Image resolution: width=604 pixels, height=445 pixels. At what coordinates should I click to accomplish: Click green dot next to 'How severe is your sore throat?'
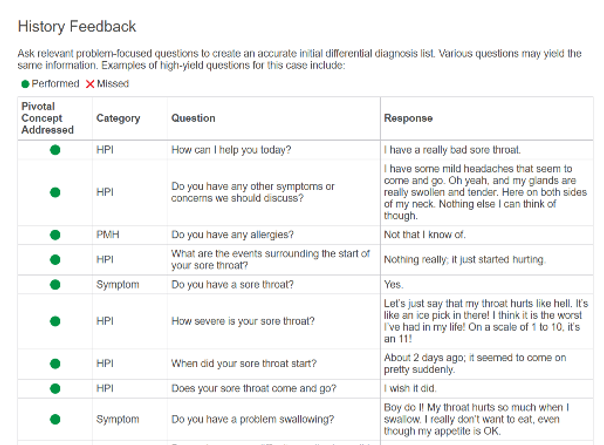pos(55,321)
